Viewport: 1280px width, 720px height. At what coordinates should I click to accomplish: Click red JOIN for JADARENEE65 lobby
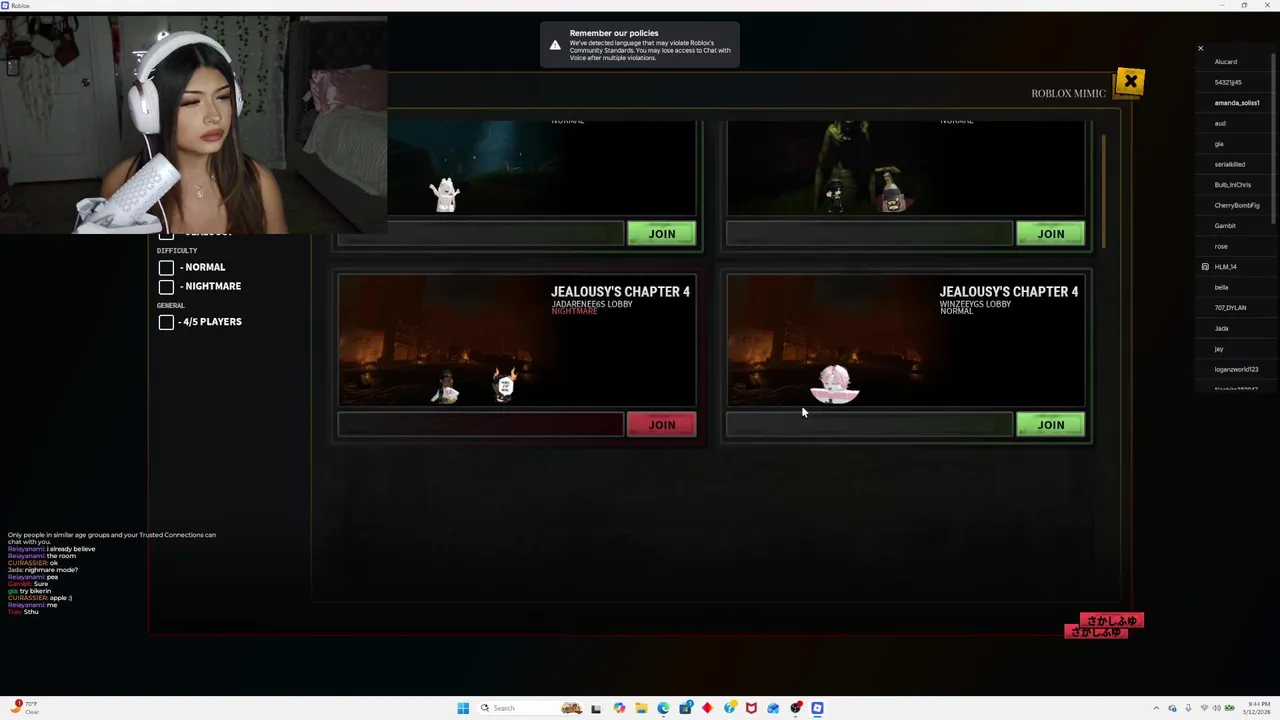pyautogui.click(x=661, y=425)
